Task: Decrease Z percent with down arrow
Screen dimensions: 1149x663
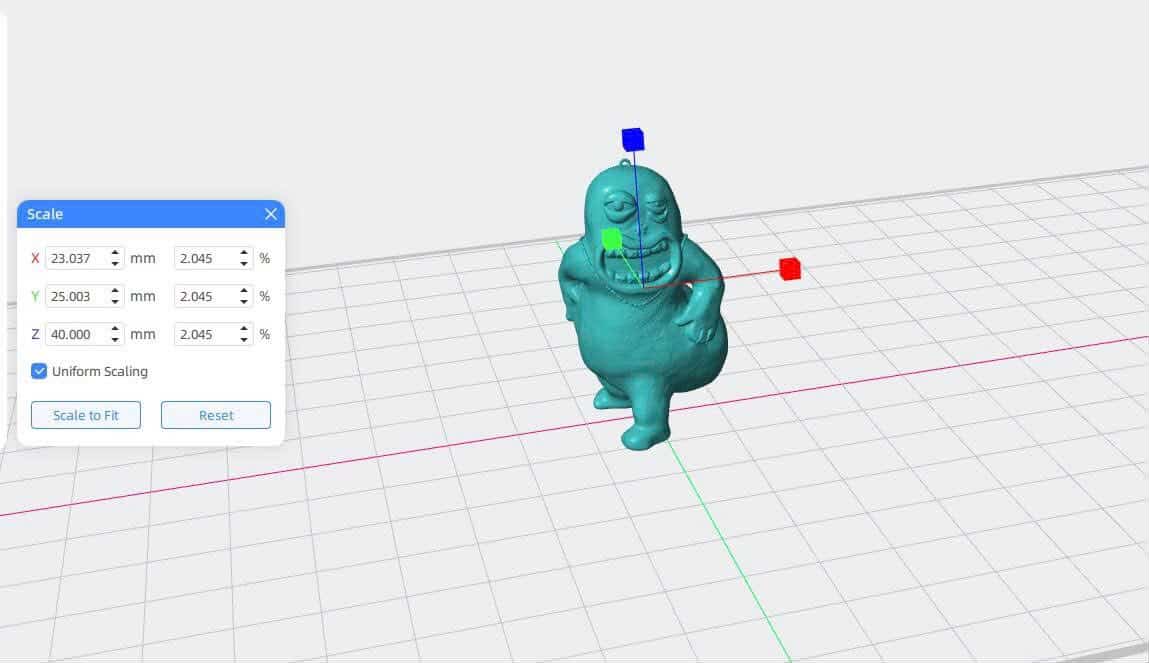Action: tap(244, 339)
